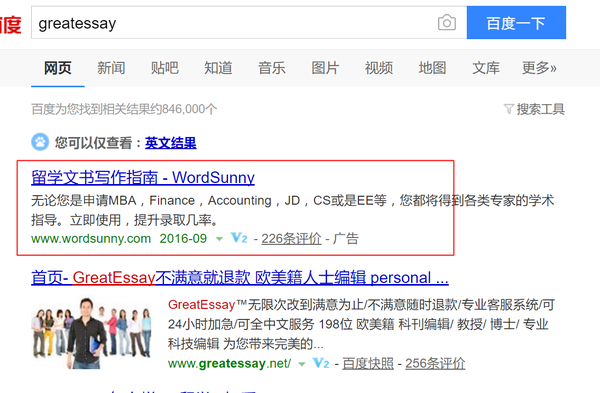The width and height of the screenshot is (600, 393).
Task: Open the 更多» menu
Action: click(539, 68)
